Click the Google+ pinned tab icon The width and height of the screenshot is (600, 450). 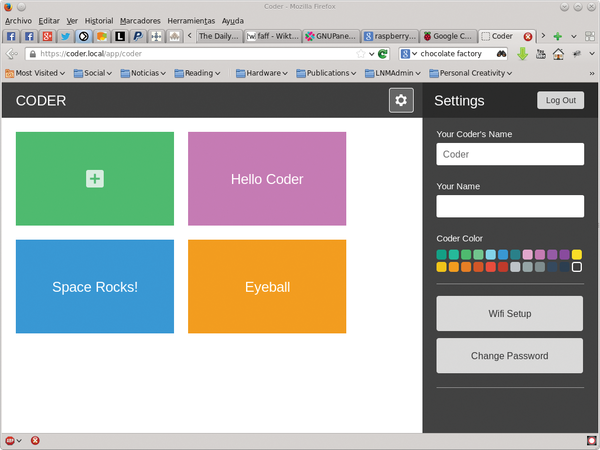47,36
